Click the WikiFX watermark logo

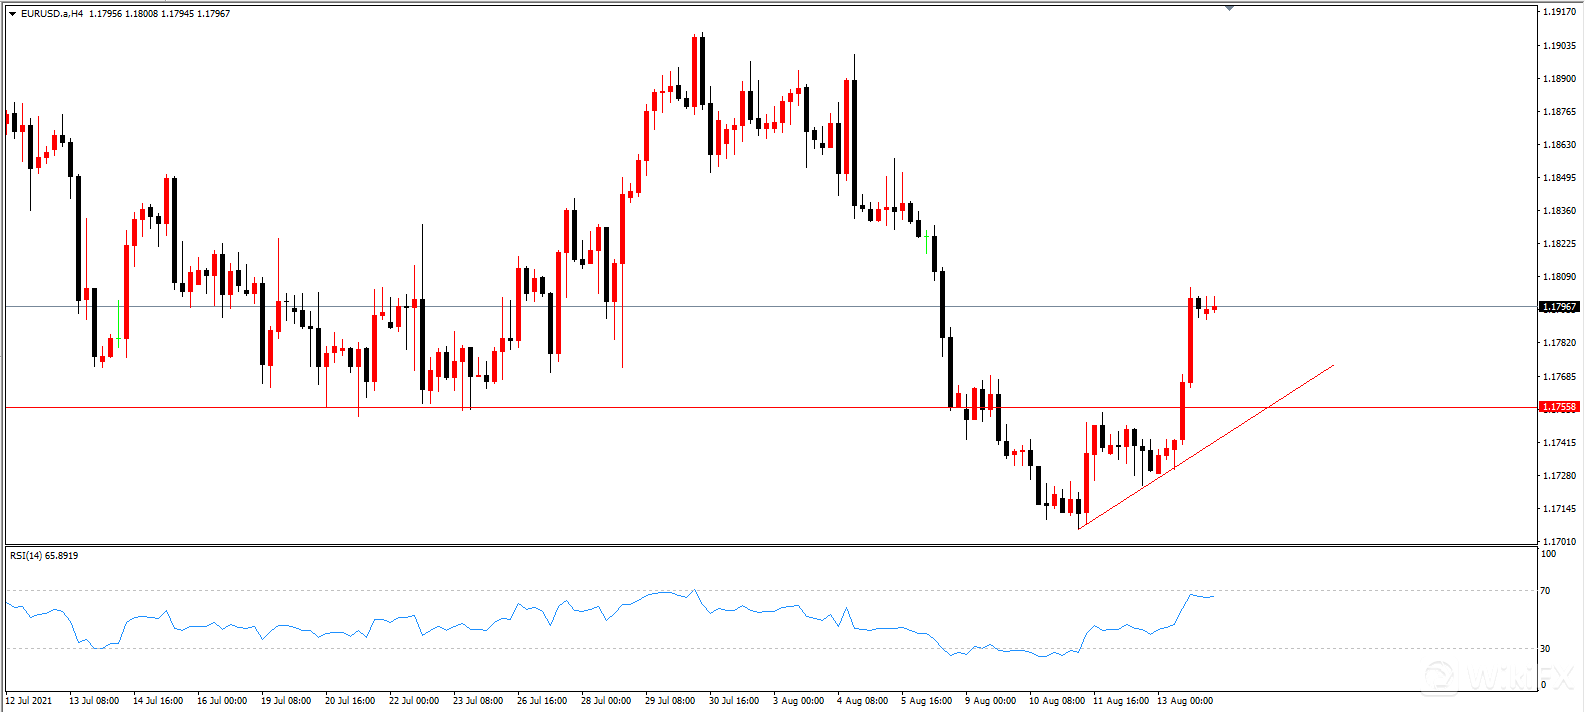click(1495, 676)
